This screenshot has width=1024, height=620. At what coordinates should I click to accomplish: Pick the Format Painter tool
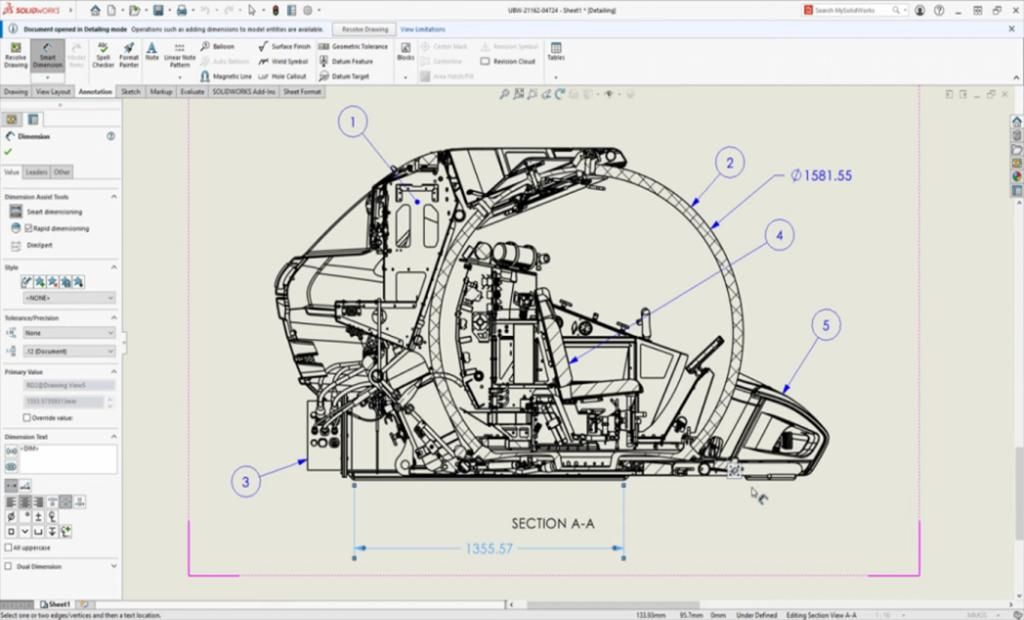(x=129, y=55)
